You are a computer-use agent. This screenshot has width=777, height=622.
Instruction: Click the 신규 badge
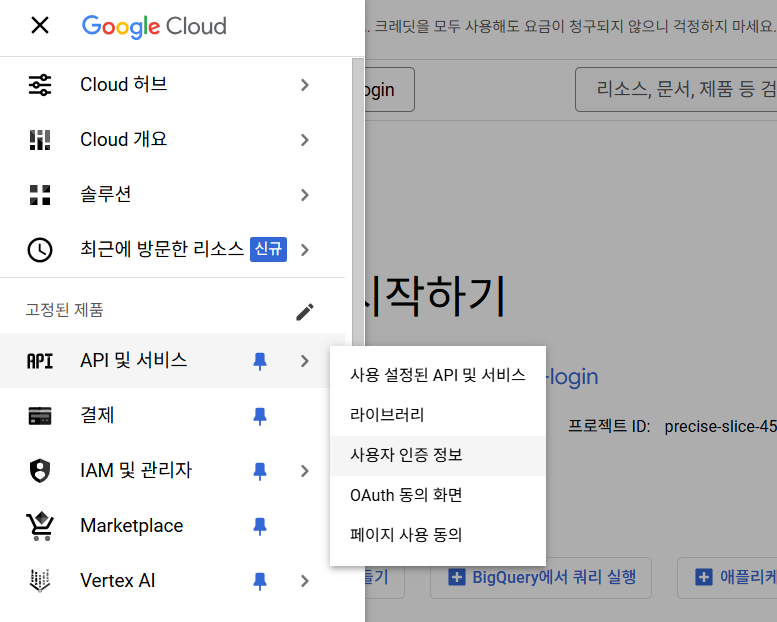[x=268, y=249]
